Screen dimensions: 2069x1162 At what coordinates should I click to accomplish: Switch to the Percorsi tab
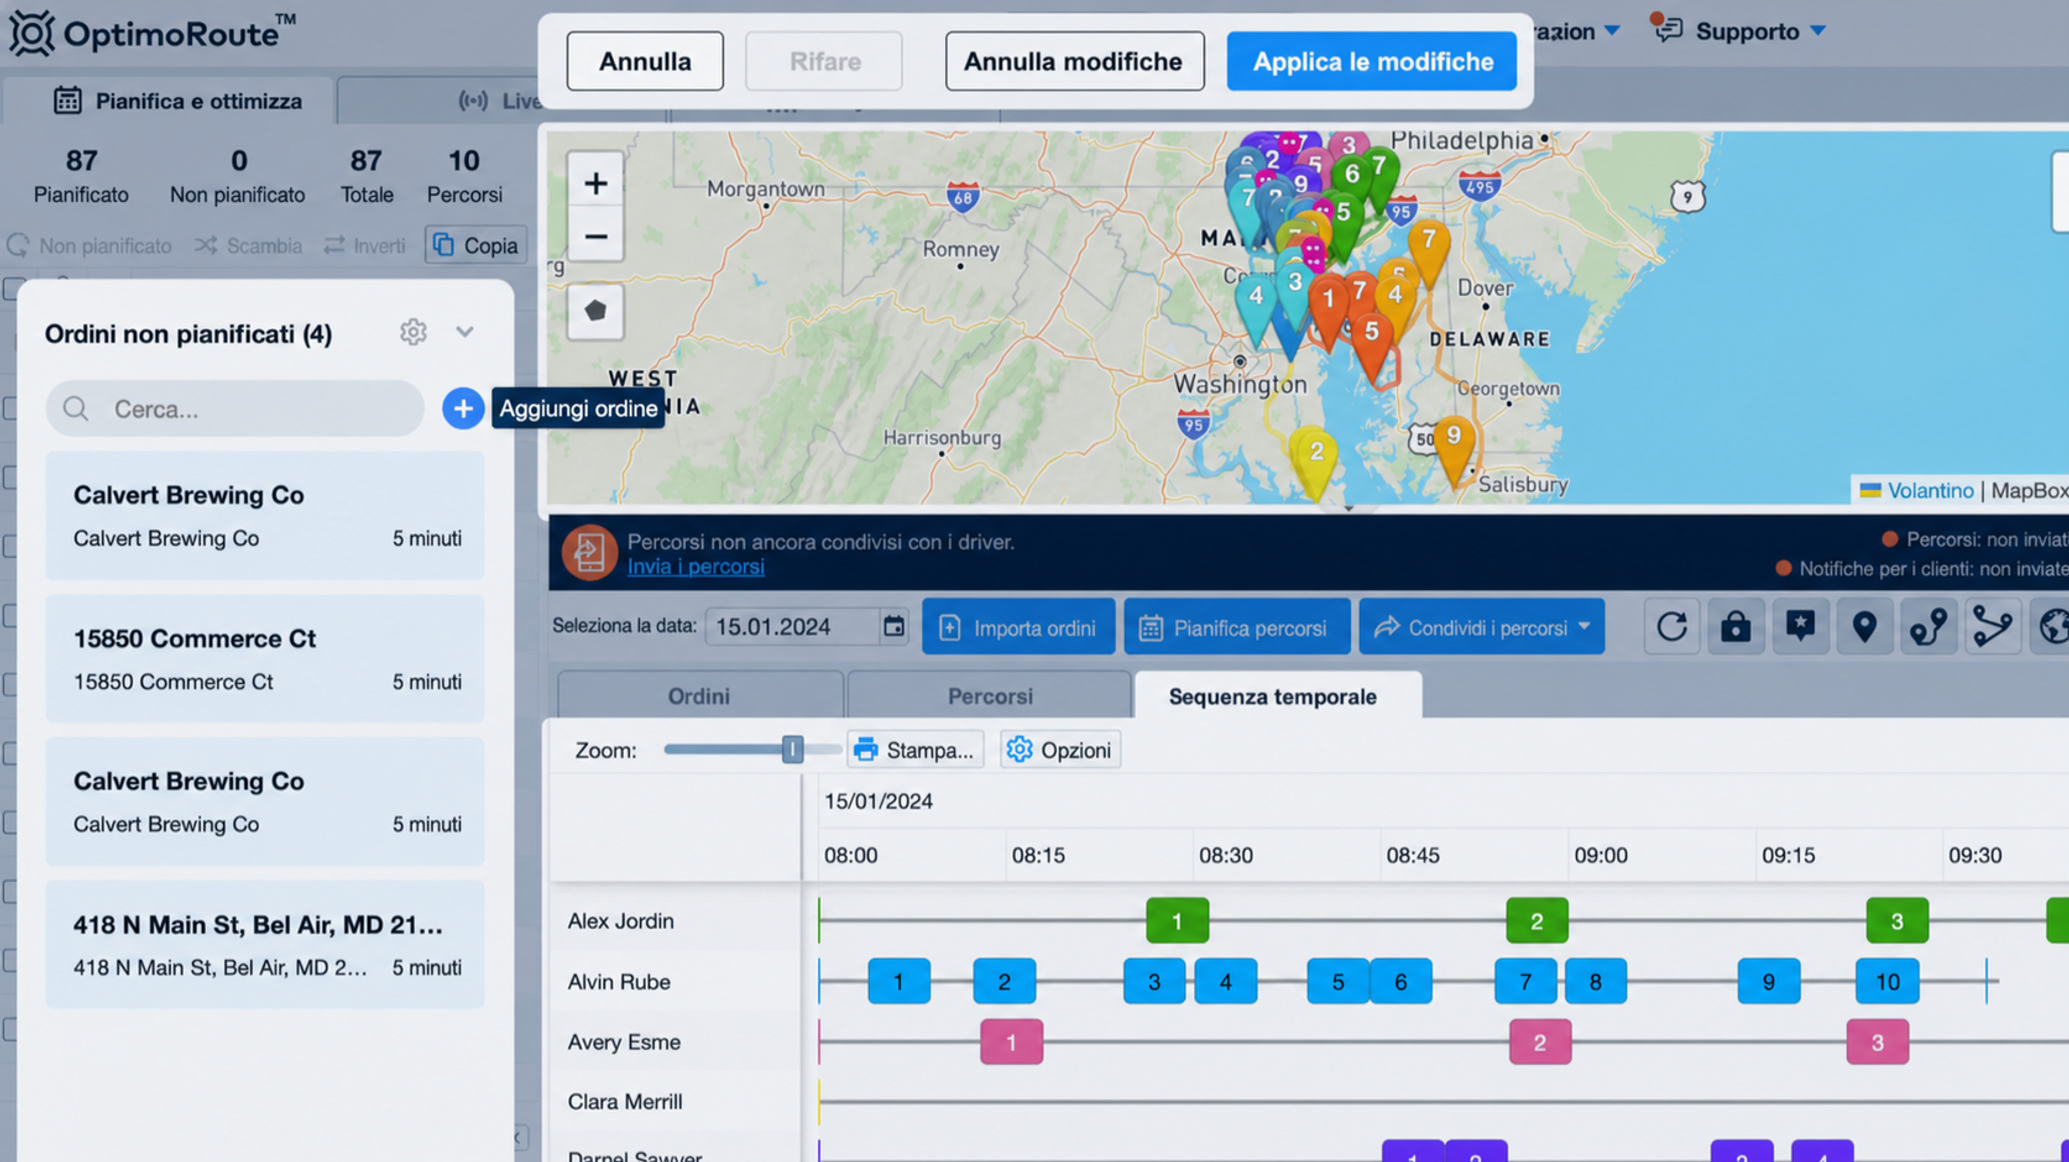pyautogui.click(x=990, y=696)
